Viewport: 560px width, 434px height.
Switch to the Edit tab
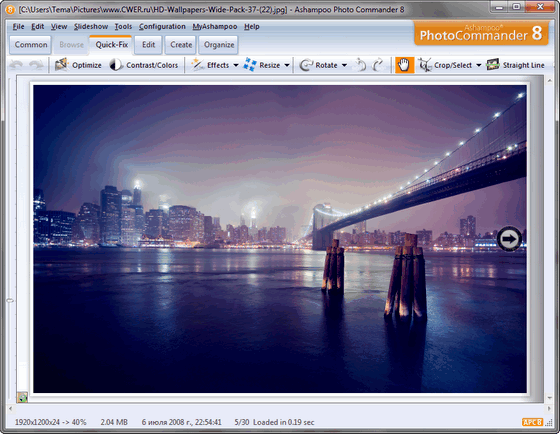pos(148,45)
